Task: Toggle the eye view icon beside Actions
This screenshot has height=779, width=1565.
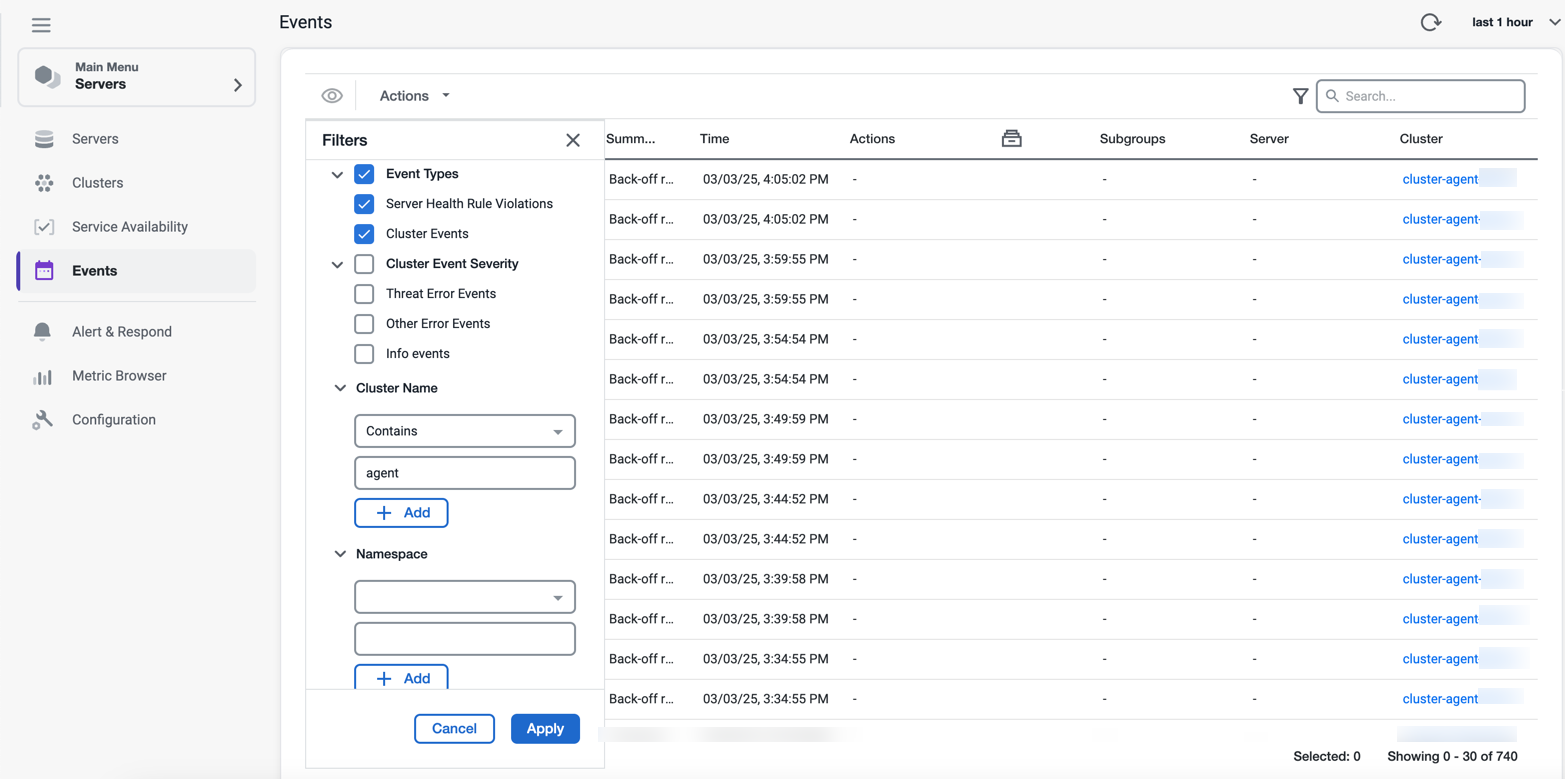Action: tap(332, 96)
